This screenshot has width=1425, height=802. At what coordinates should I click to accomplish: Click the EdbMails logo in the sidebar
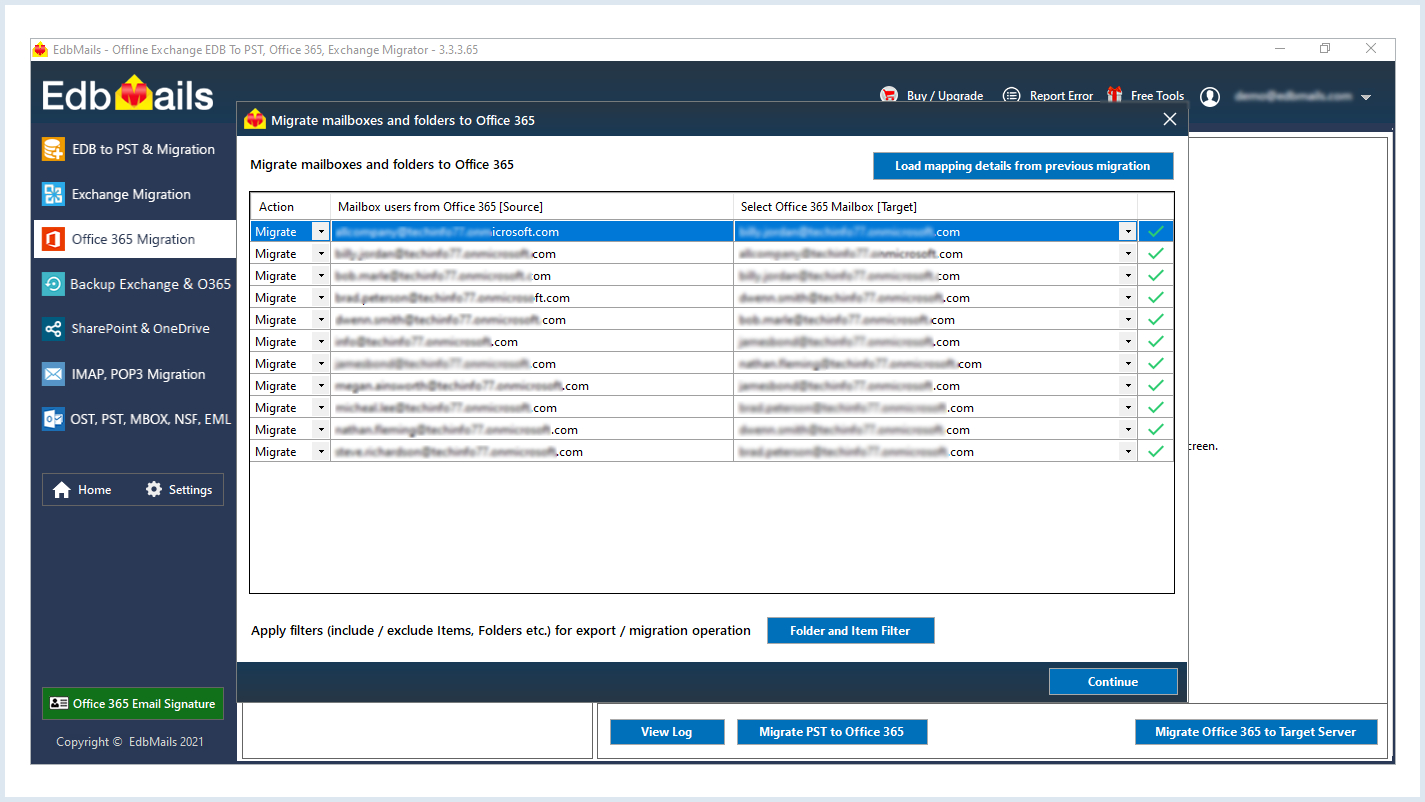[x=128, y=94]
